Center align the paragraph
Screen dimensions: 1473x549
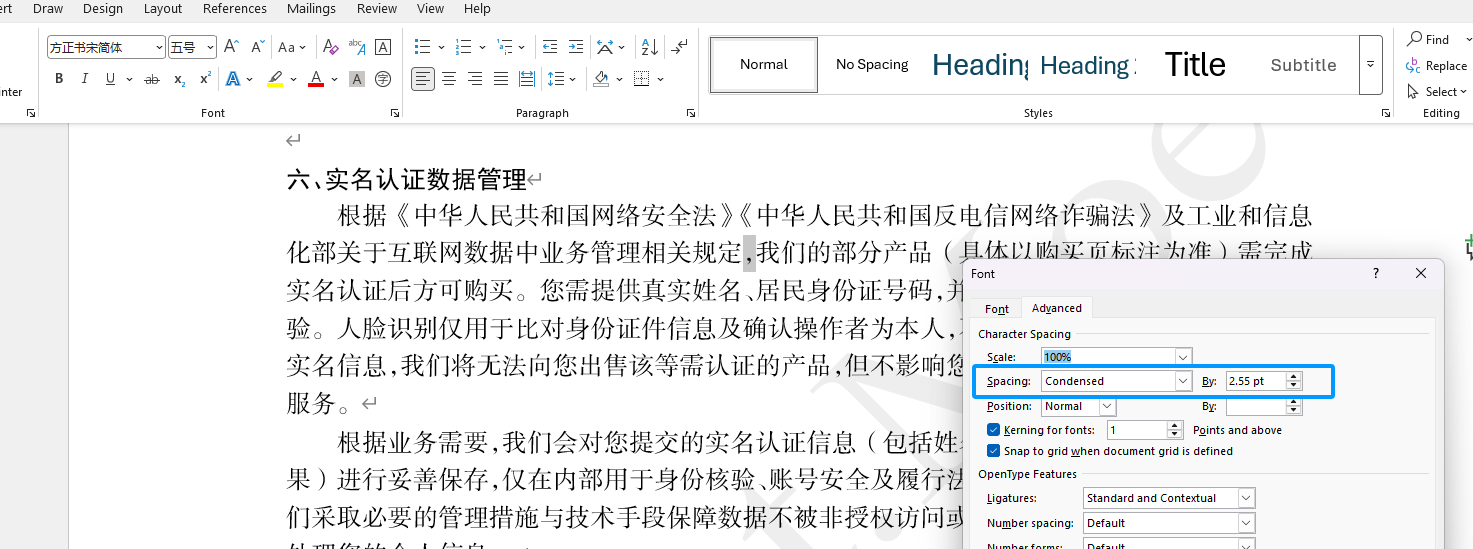[449, 79]
